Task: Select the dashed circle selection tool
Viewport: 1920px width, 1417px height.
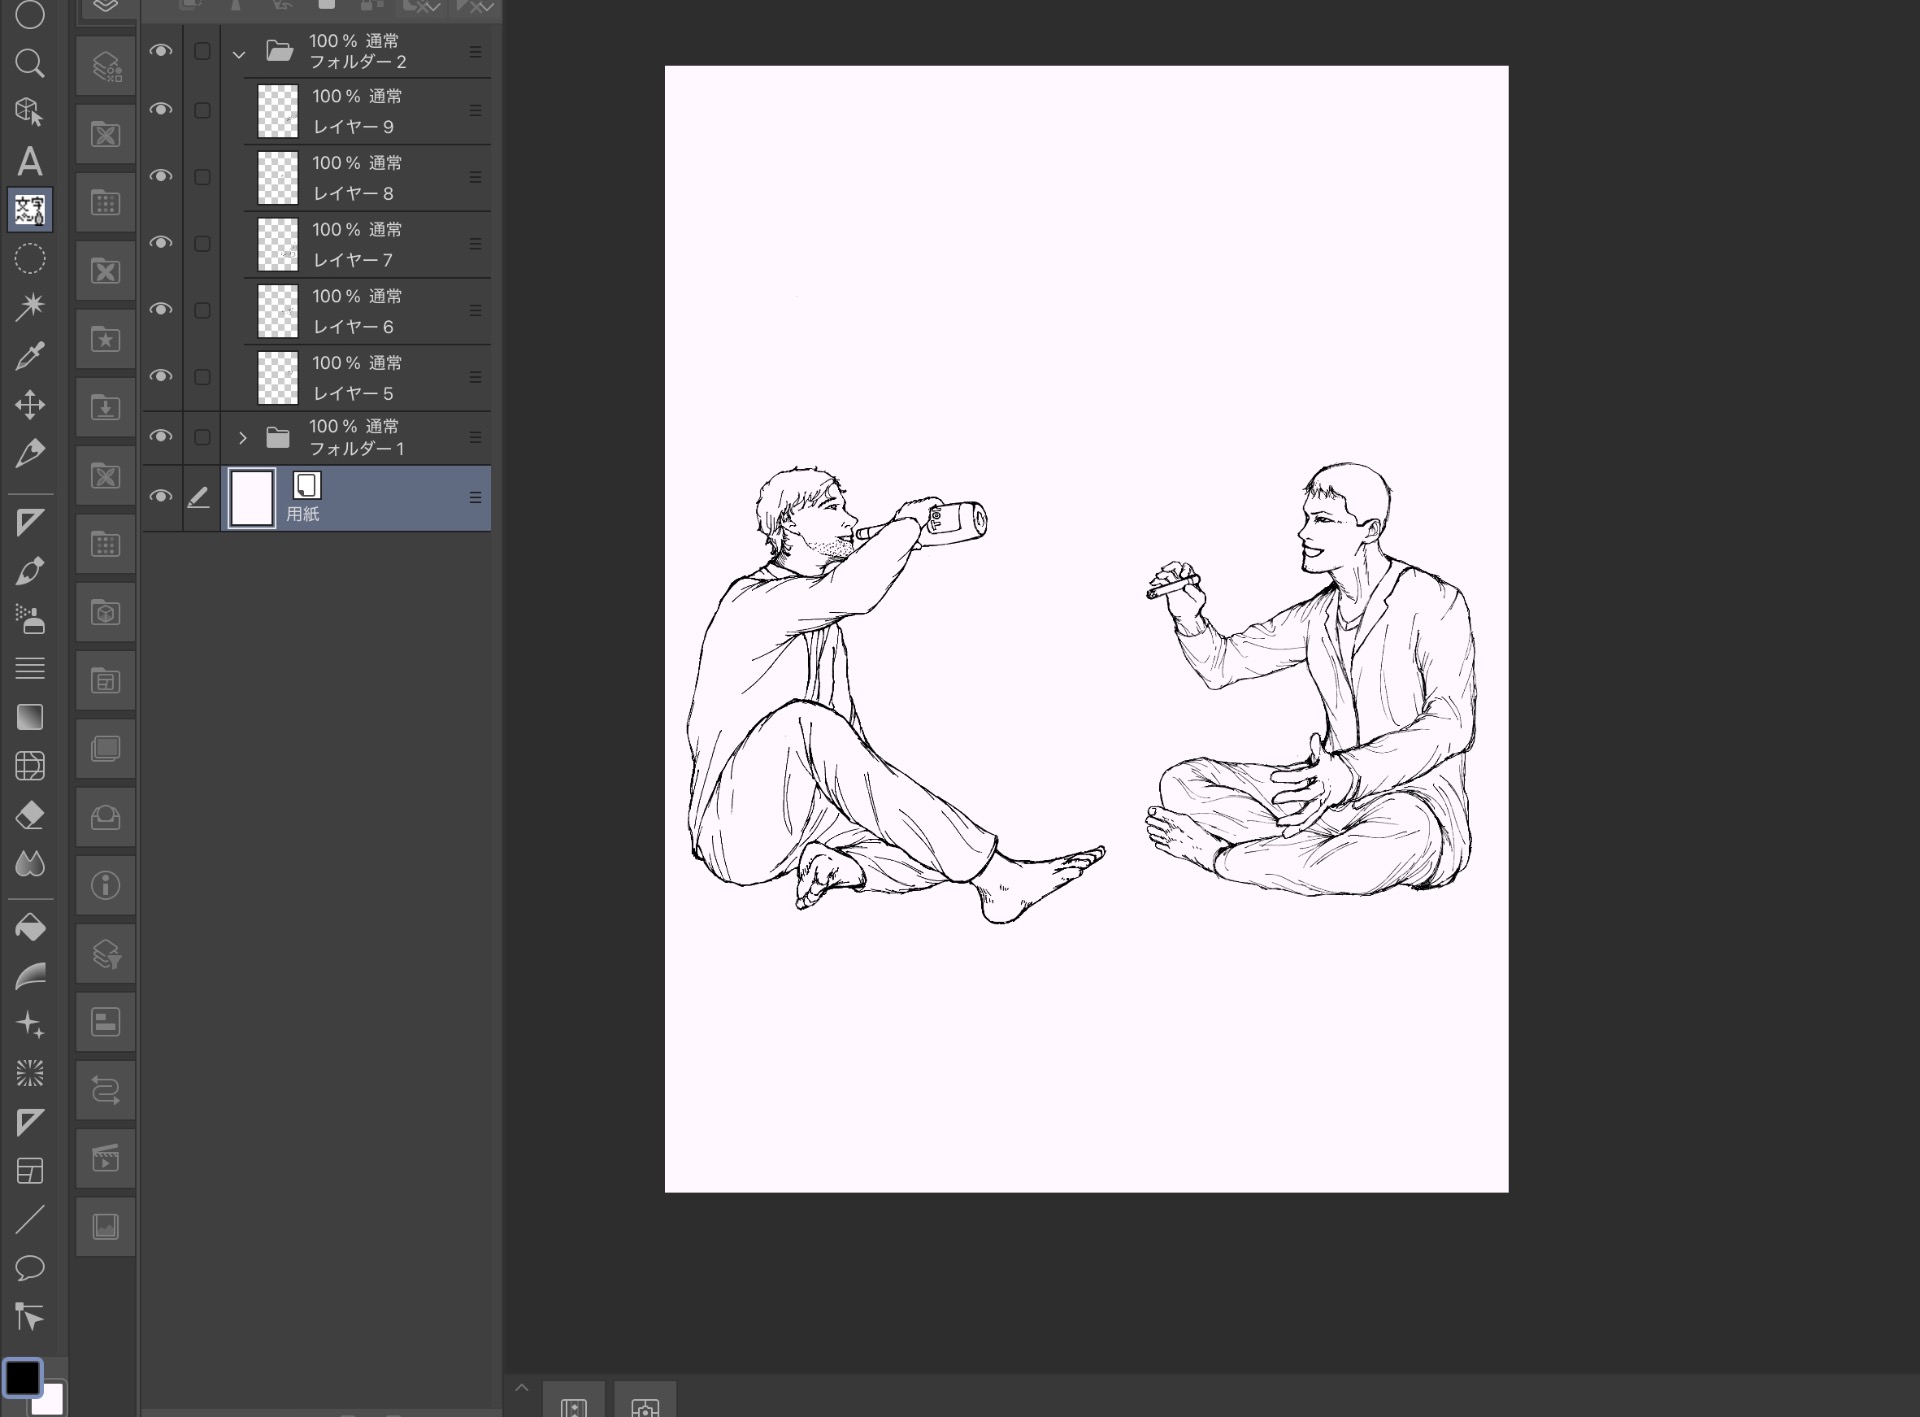Action: pyautogui.click(x=30, y=259)
